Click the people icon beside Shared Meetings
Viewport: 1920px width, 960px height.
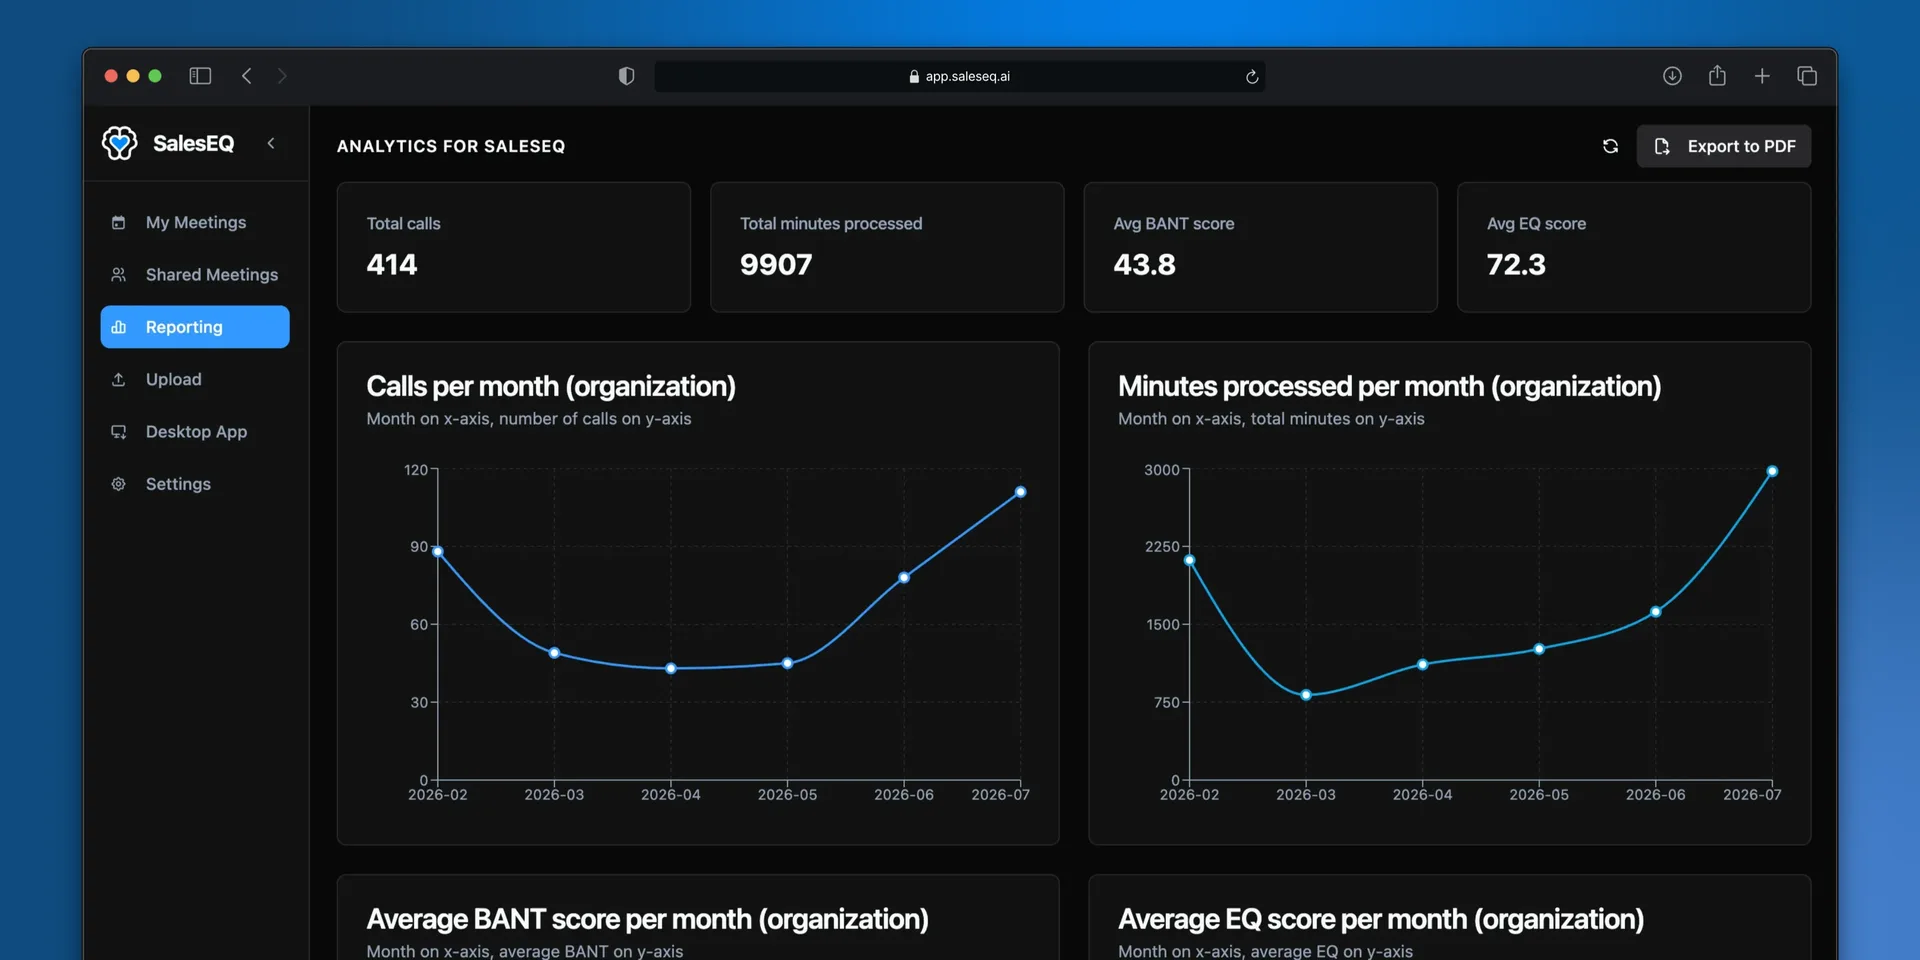118,274
